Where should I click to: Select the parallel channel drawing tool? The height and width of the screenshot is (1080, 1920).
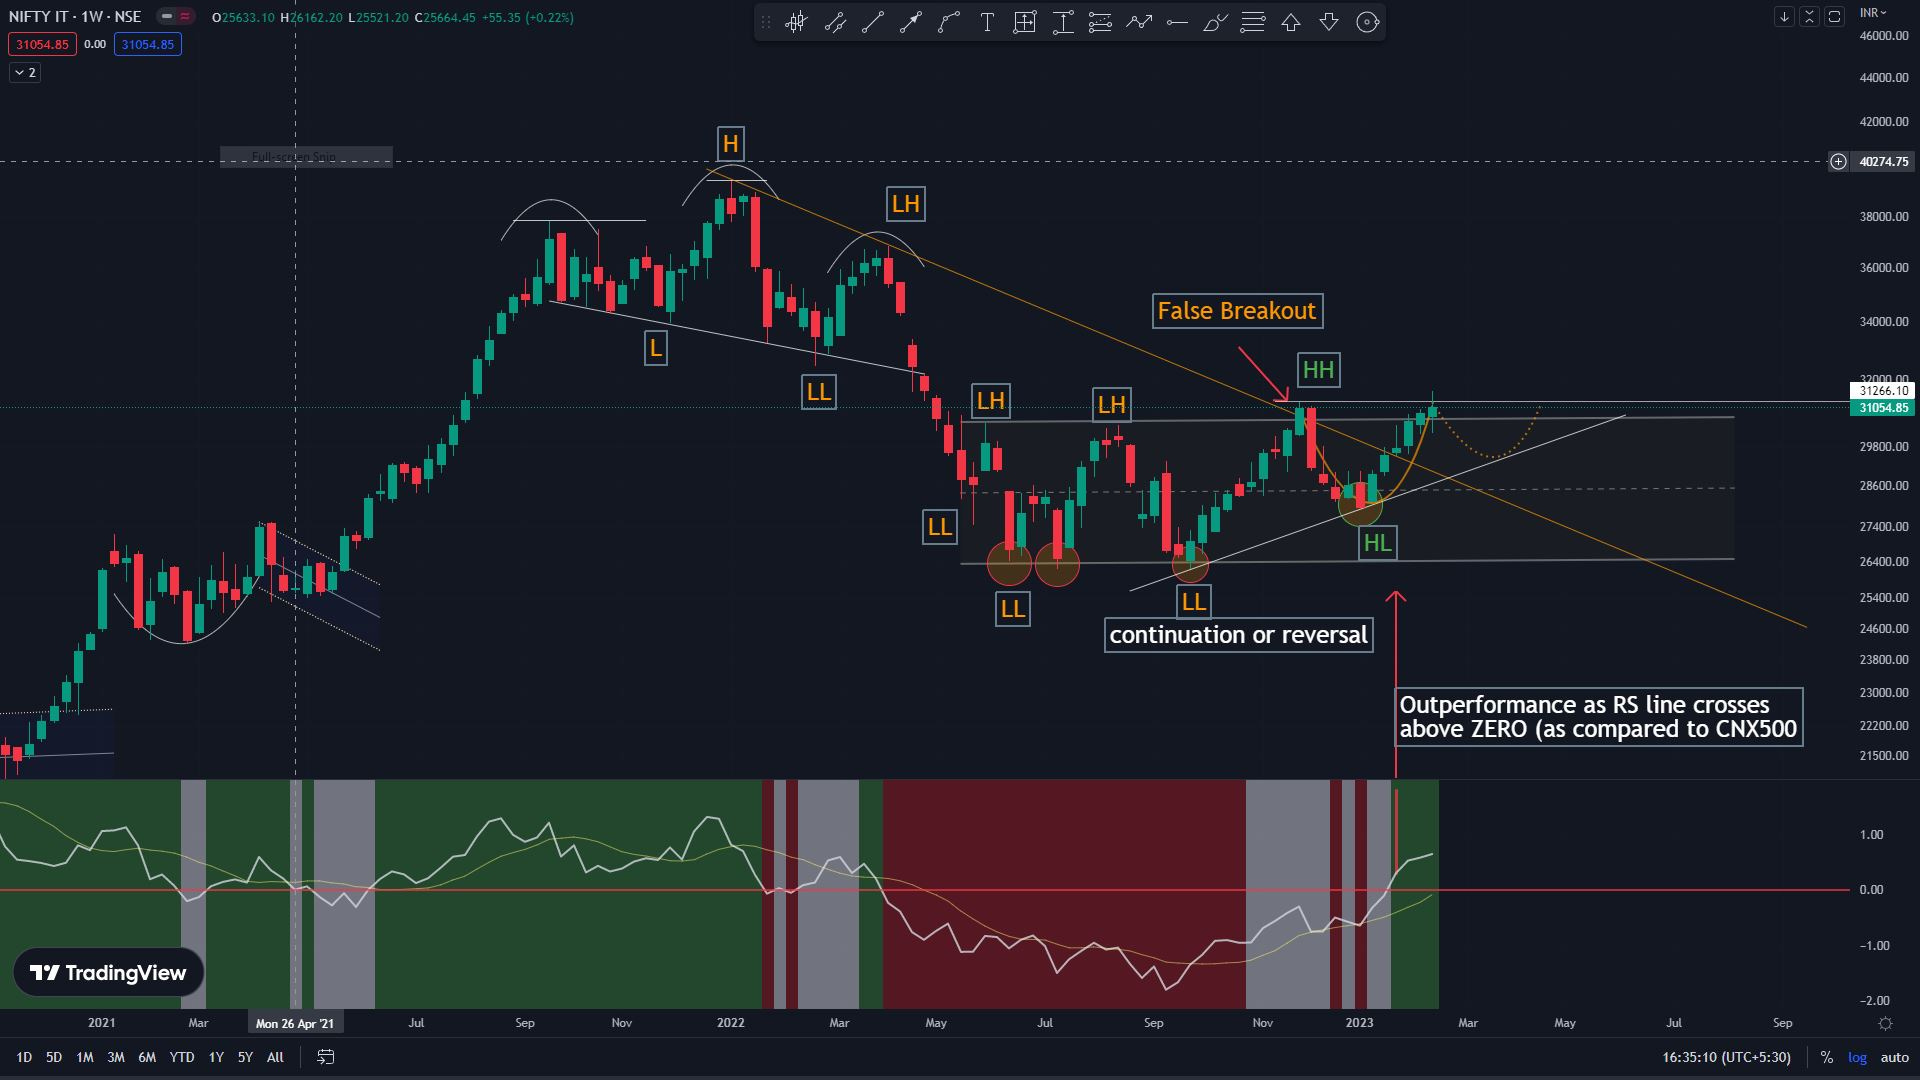835,22
